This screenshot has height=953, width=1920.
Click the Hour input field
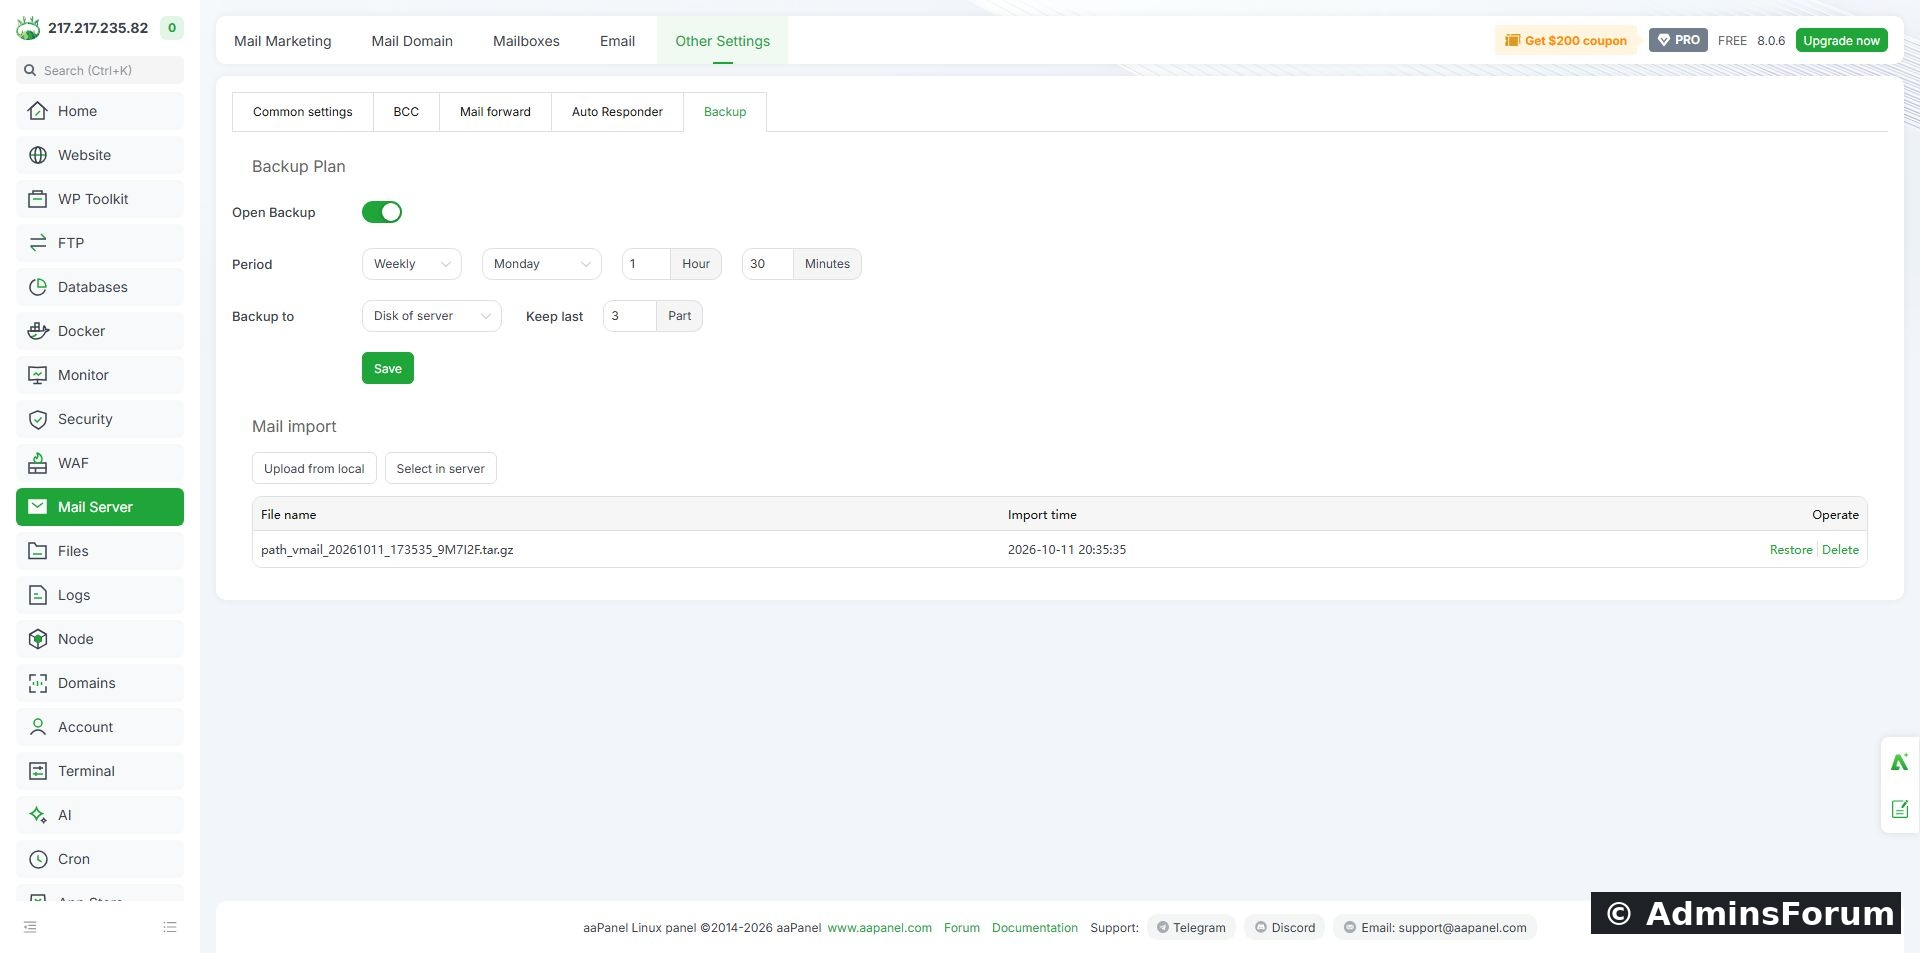click(x=646, y=264)
